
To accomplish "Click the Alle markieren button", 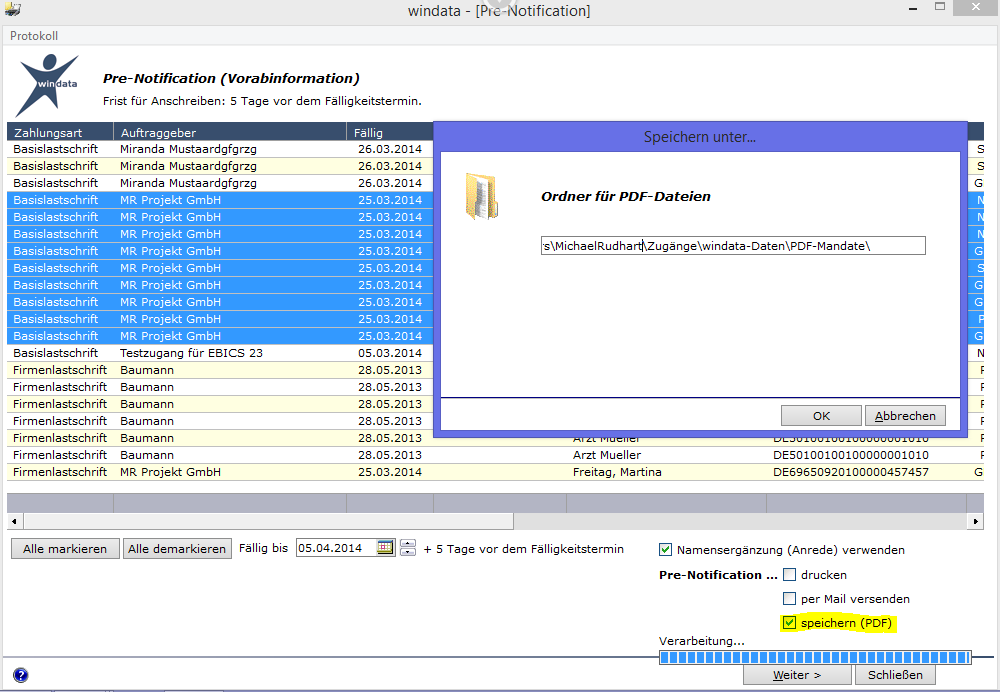I will tap(65, 548).
